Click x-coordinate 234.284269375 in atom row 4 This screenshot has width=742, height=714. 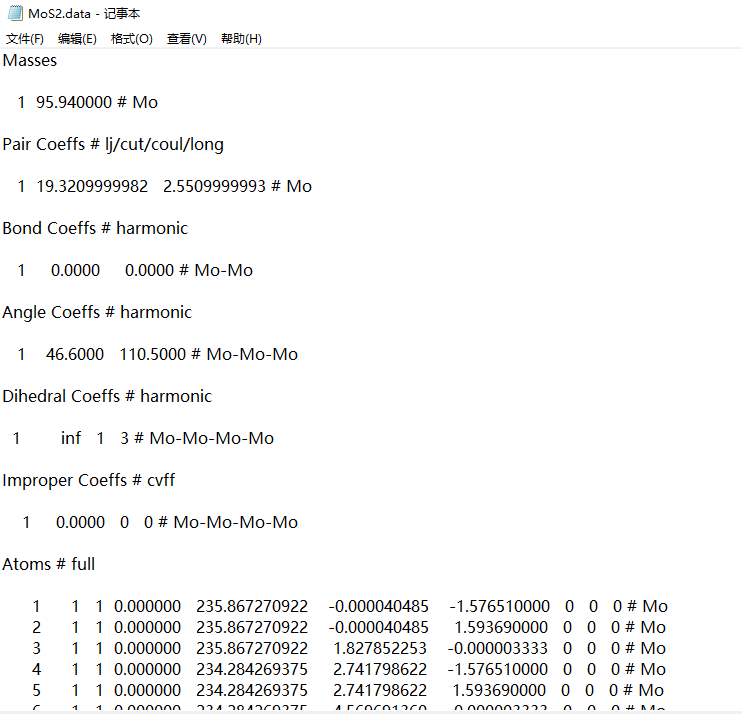point(252,669)
